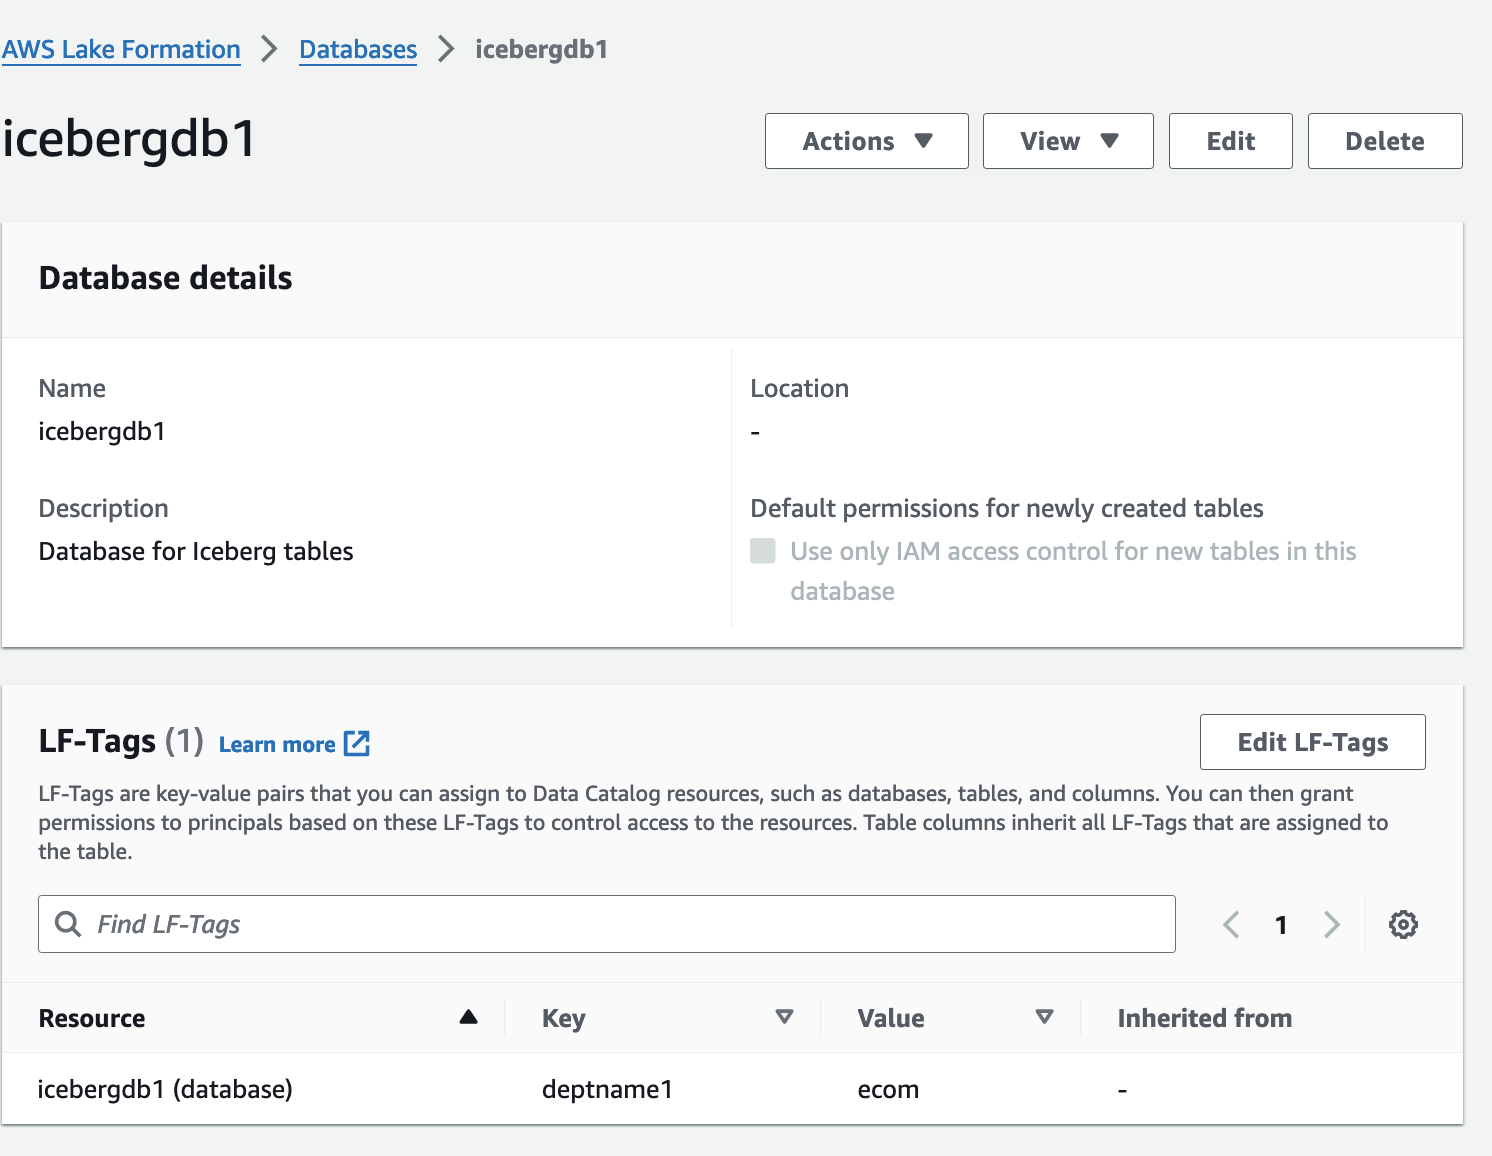Click the icebergdb1 (database) resource cell
The width and height of the screenshot is (1492, 1156).
click(x=165, y=1089)
